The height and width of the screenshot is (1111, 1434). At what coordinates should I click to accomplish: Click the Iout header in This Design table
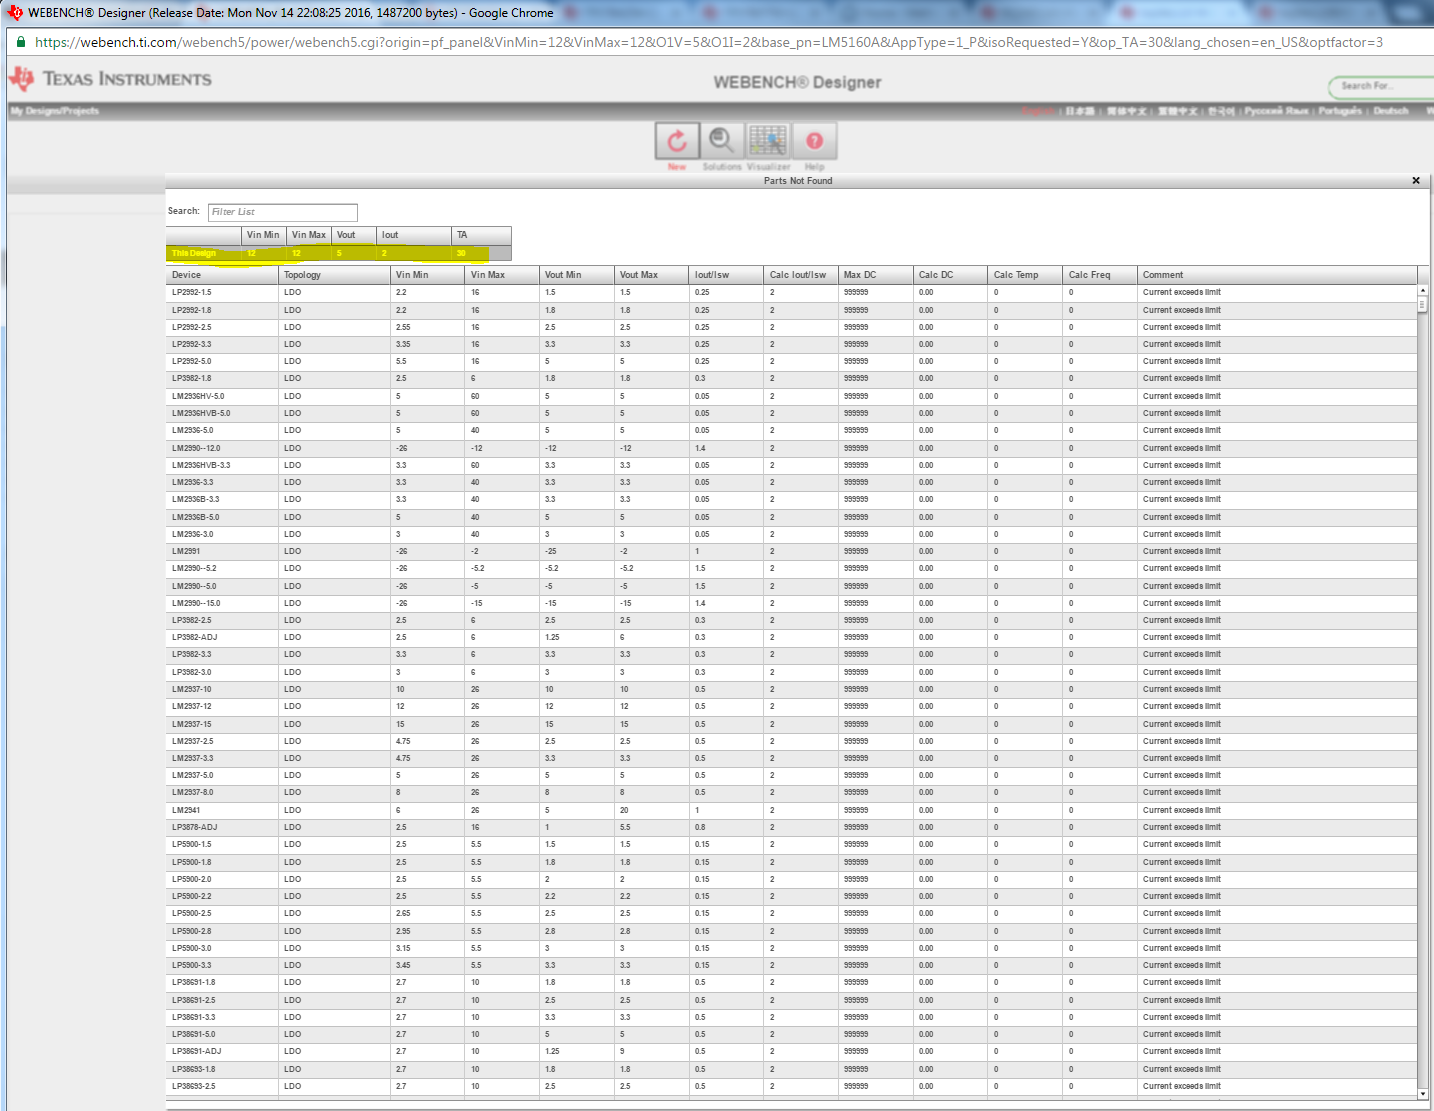[414, 235]
